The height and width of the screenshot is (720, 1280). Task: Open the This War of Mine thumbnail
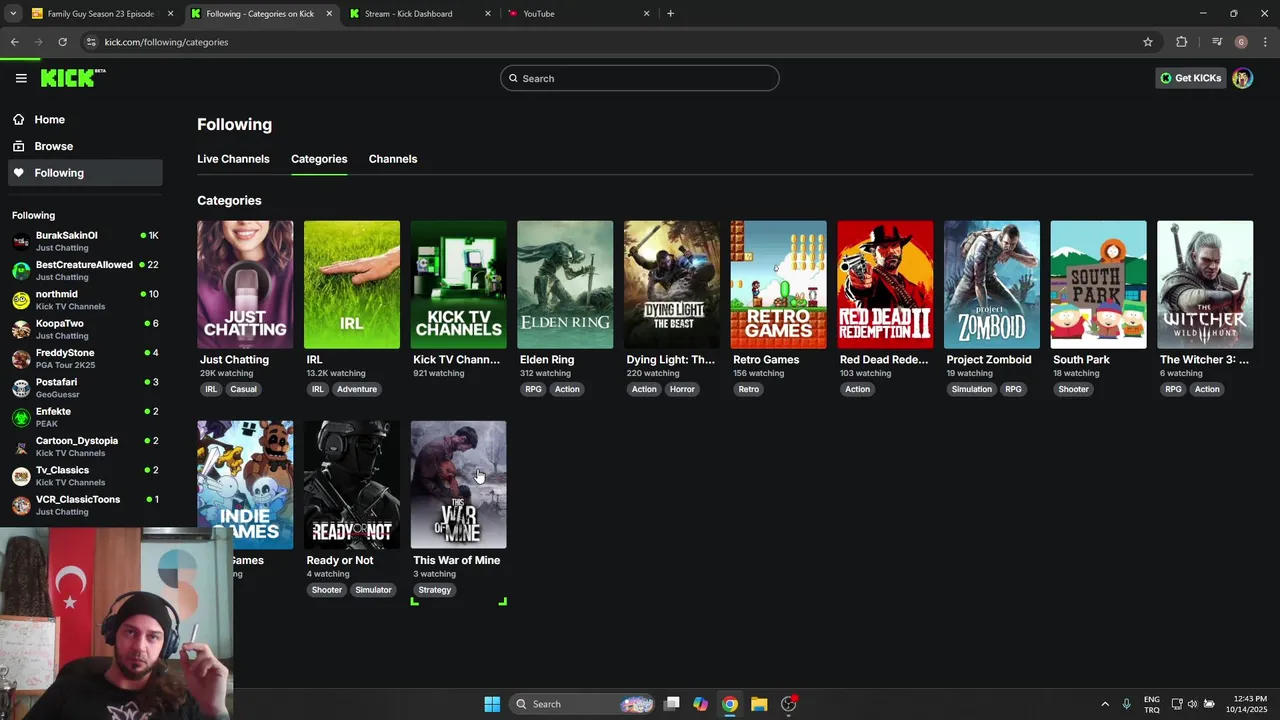pos(458,485)
